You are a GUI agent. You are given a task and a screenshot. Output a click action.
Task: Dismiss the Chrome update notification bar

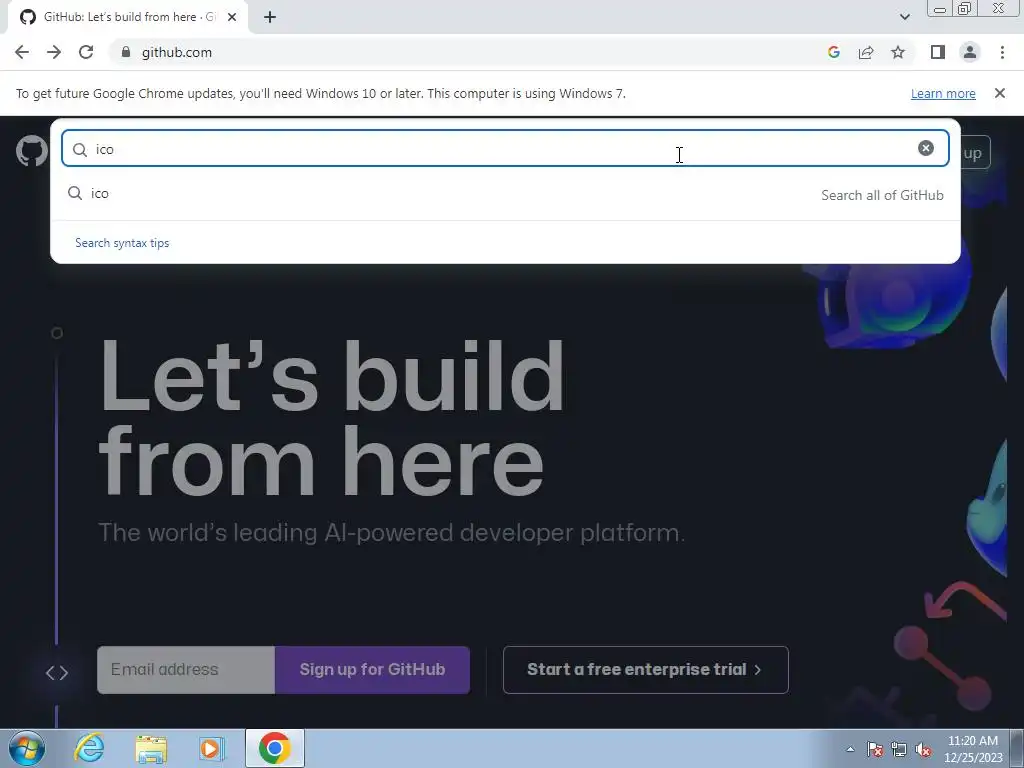(x=999, y=93)
